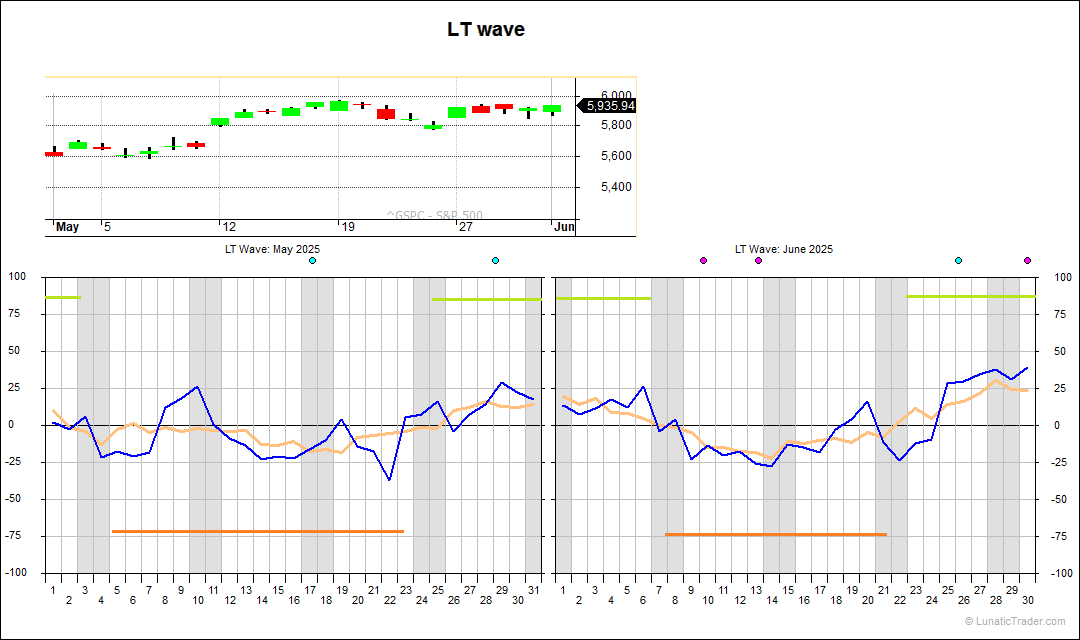Click the orange horizontal bar in June chart
Viewport: 1080px width, 640px height.
(x=775, y=534)
